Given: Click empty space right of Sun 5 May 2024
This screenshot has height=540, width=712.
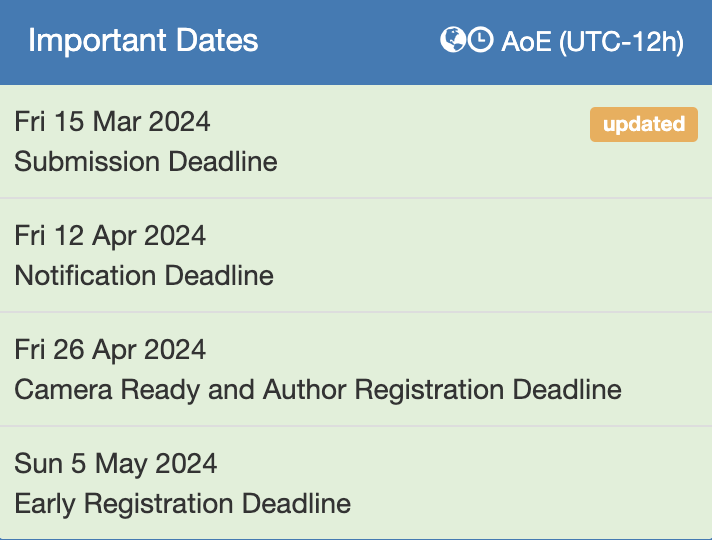Looking at the screenshot, I should 450,464.
